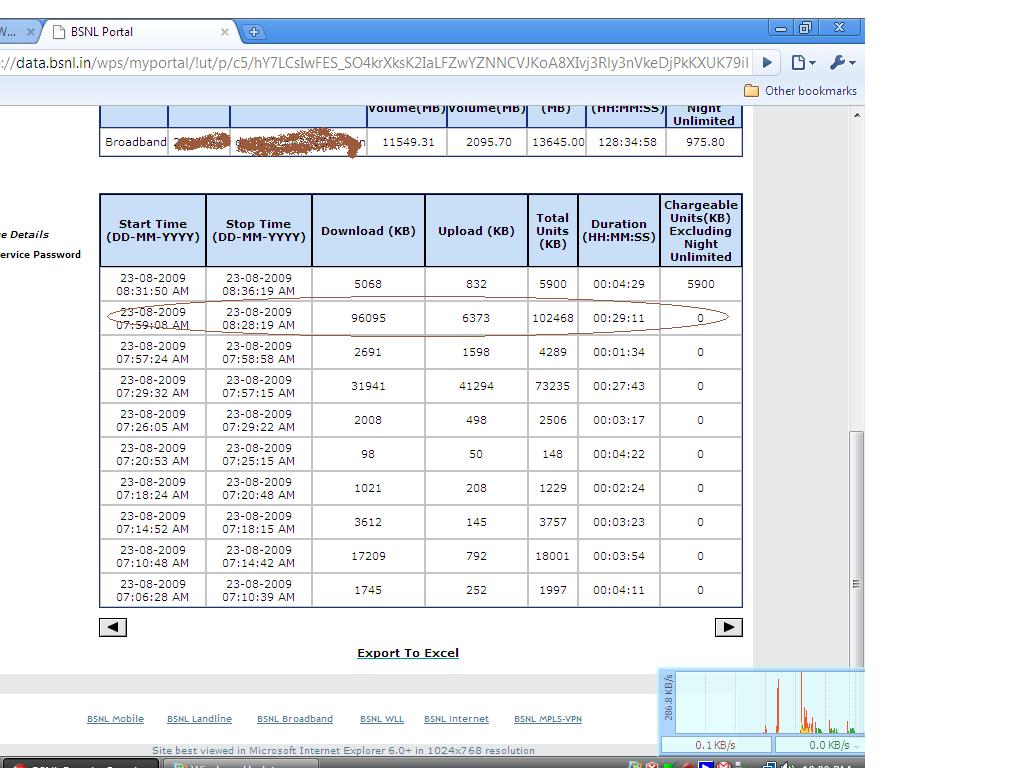Close the BSNL Portal tab

(225, 31)
